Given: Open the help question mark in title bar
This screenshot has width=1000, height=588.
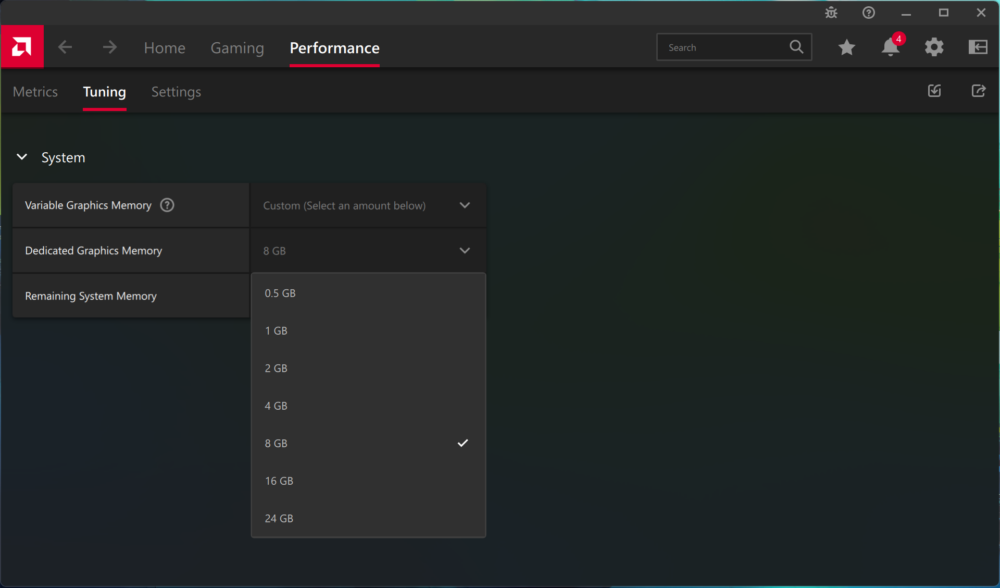Looking at the screenshot, I should coord(869,13).
